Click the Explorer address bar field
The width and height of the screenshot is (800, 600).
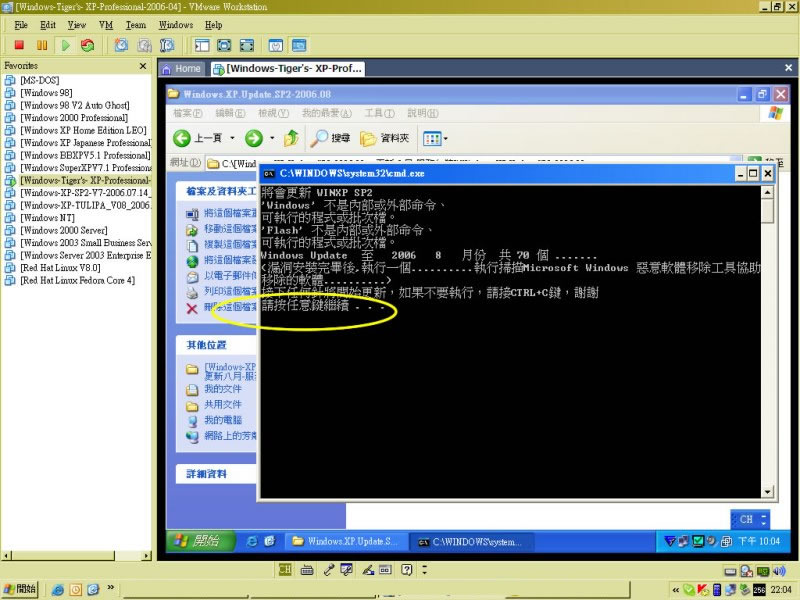tap(473, 163)
